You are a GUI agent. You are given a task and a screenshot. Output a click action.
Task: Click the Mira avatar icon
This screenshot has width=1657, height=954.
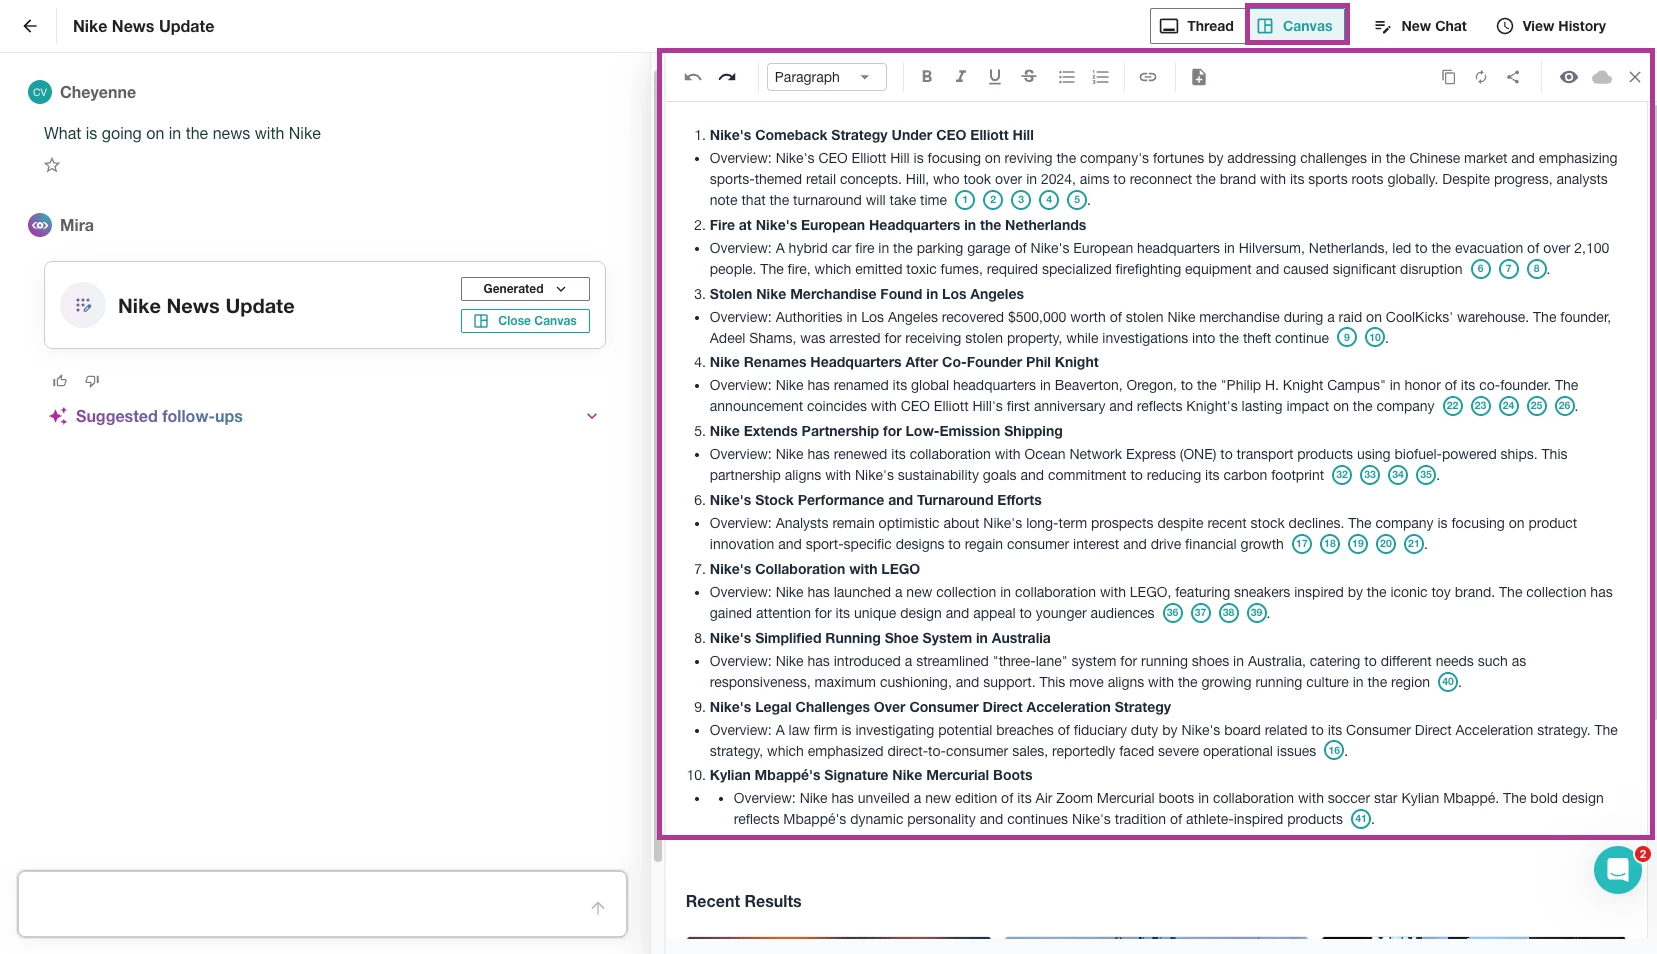[x=40, y=225]
